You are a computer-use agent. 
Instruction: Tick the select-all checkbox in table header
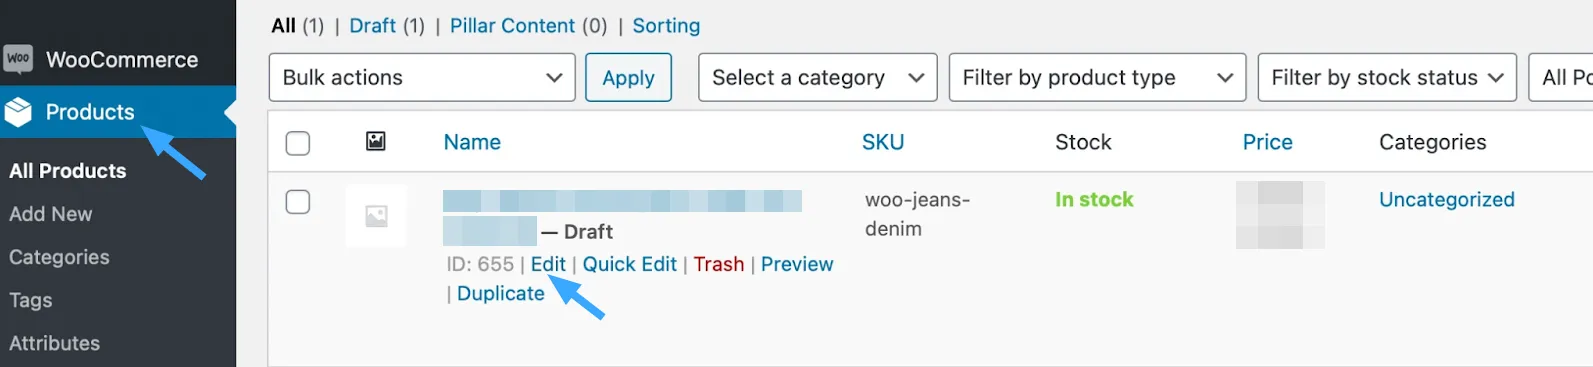point(298,143)
